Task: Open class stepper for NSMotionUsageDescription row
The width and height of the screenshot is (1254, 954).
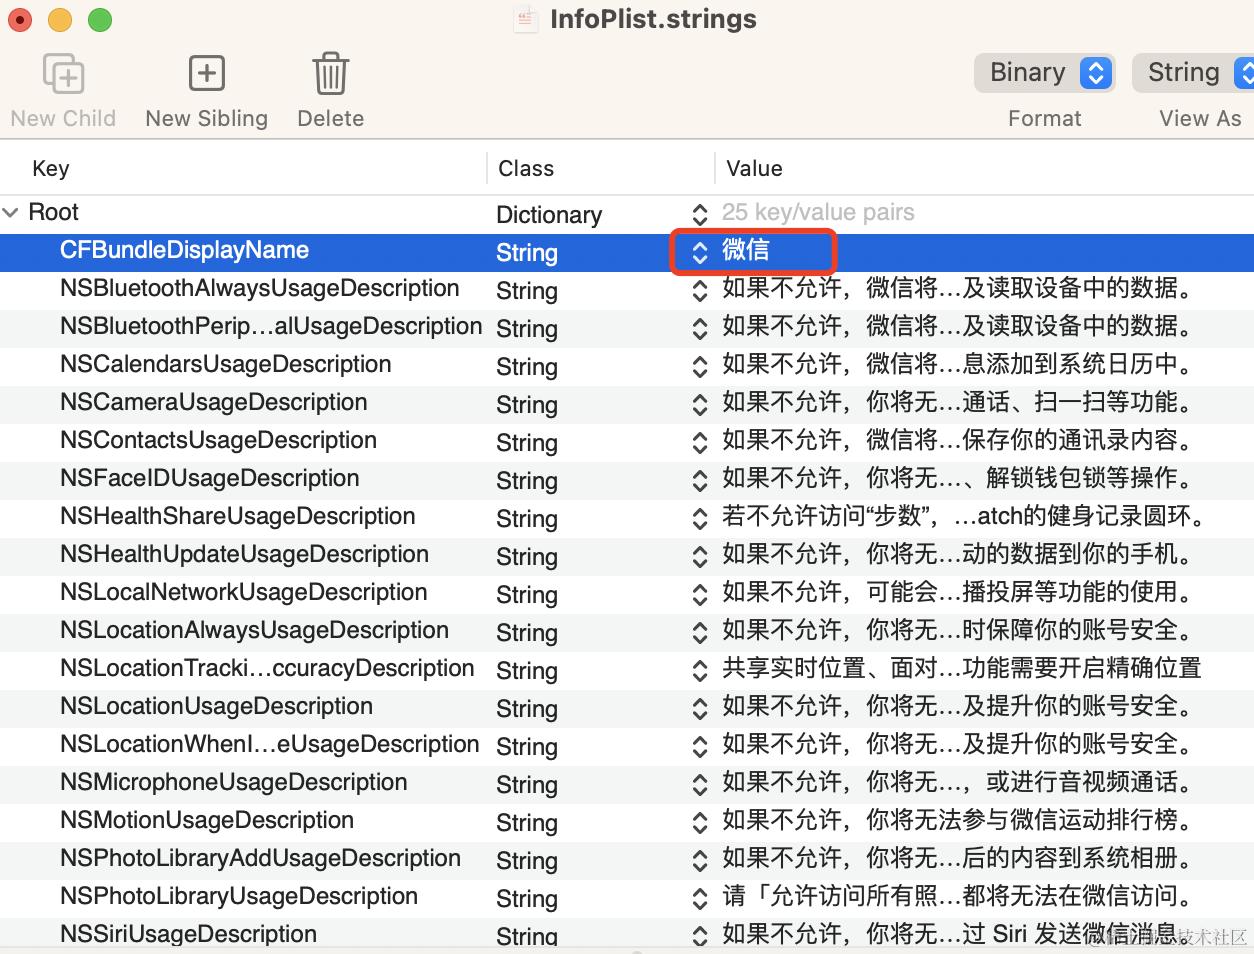Action: click(700, 822)
